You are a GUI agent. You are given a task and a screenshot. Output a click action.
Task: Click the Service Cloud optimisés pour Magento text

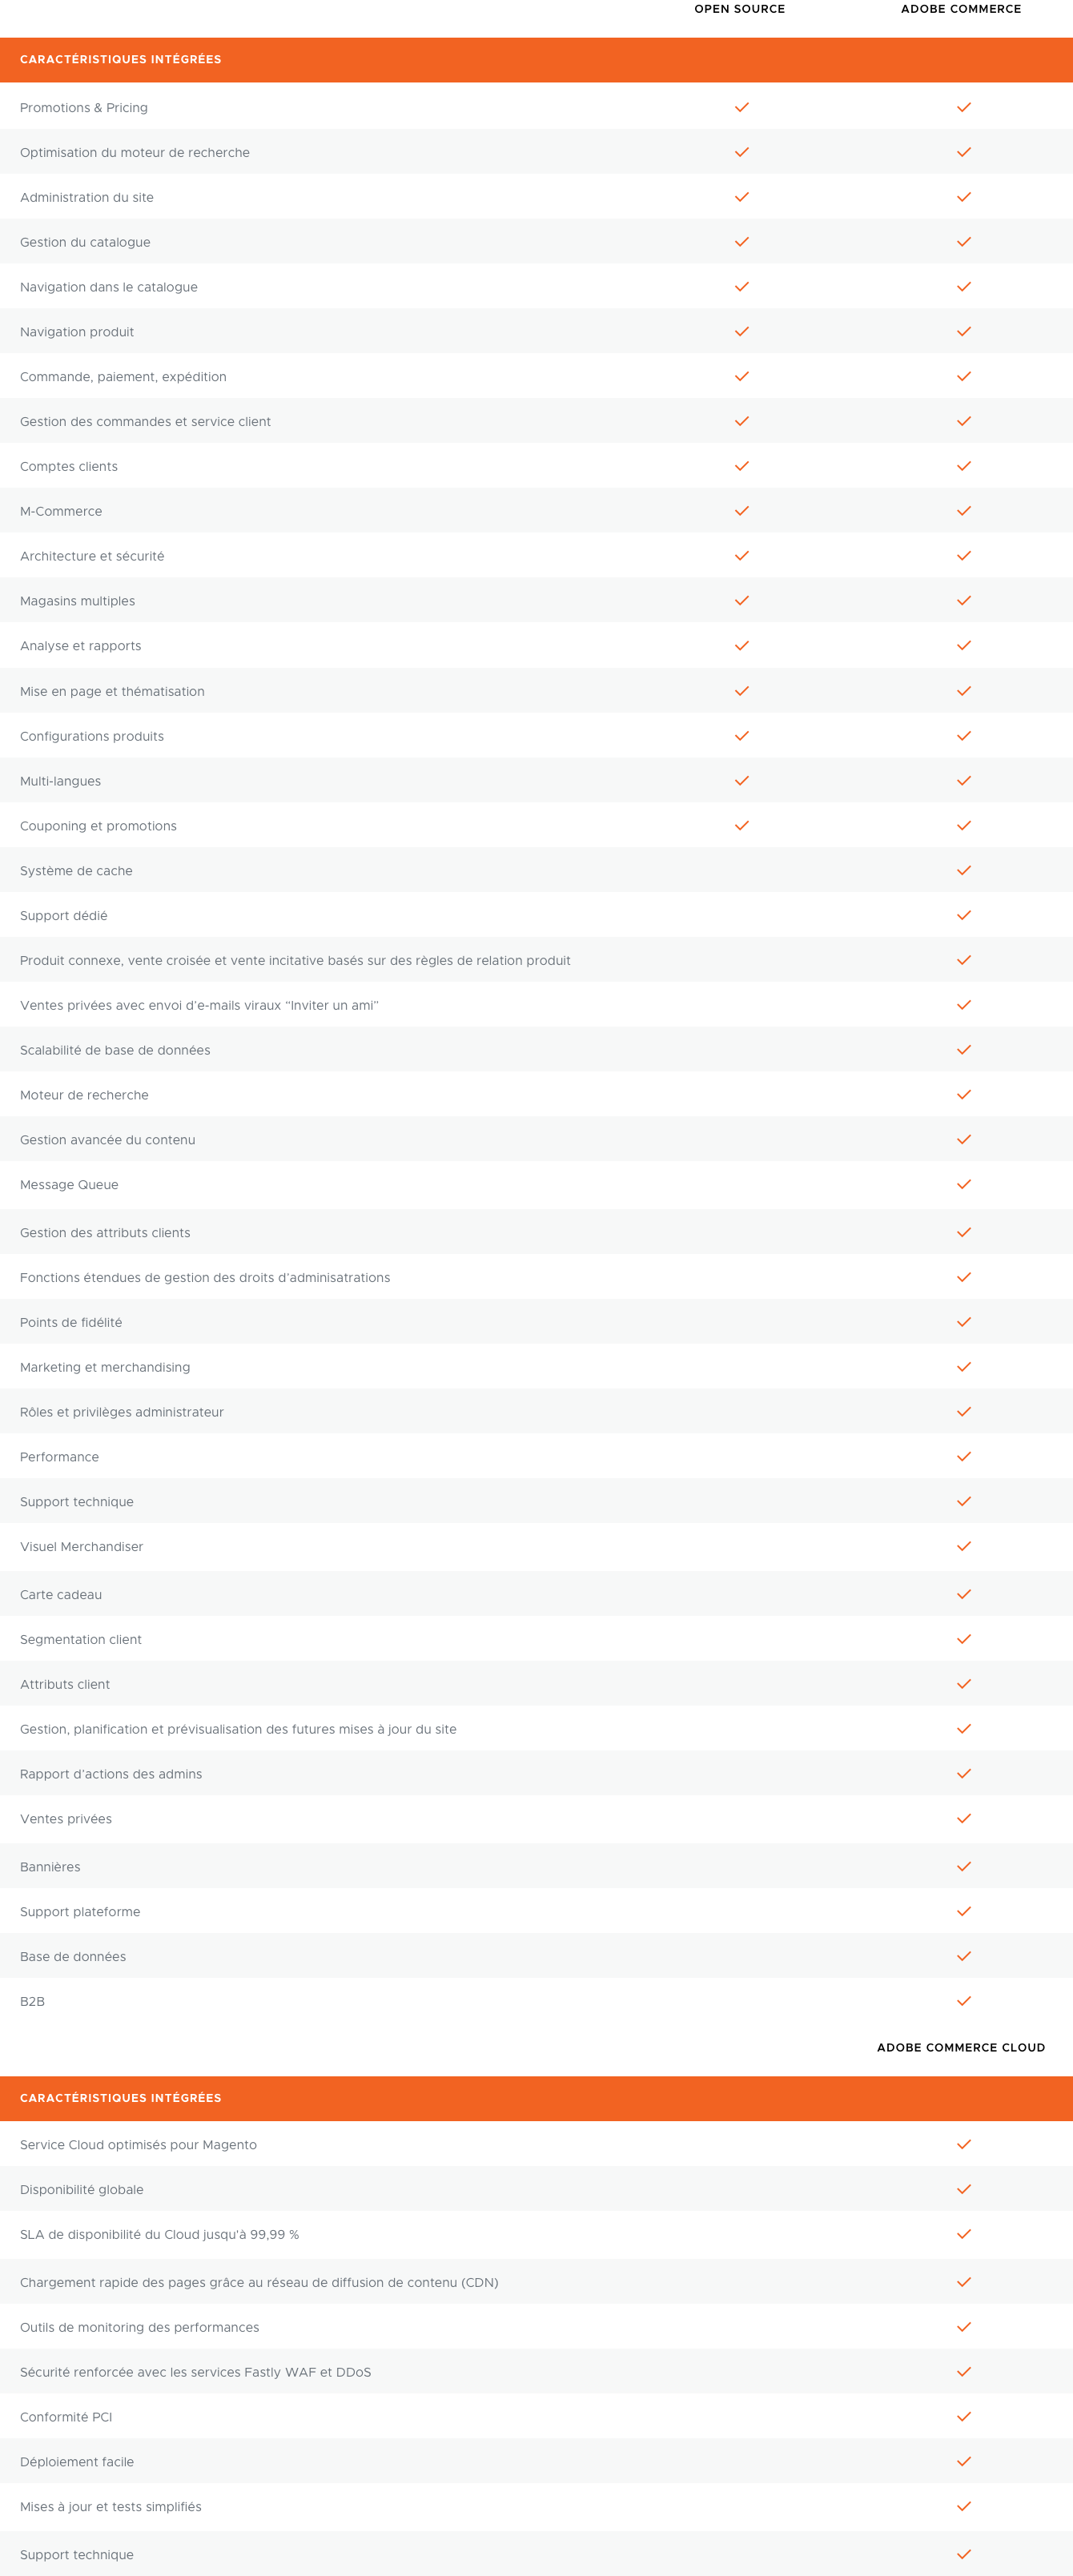(x=138, y=2145)
